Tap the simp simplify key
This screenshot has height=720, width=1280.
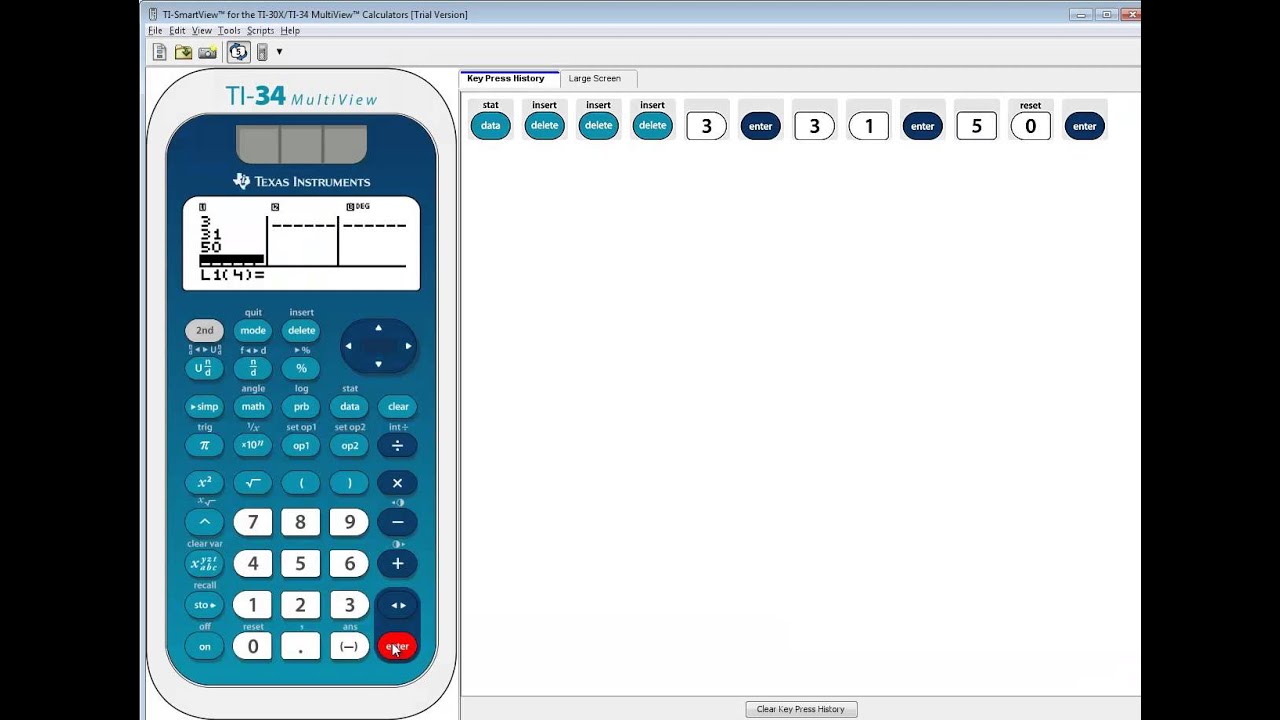[204, 406]
